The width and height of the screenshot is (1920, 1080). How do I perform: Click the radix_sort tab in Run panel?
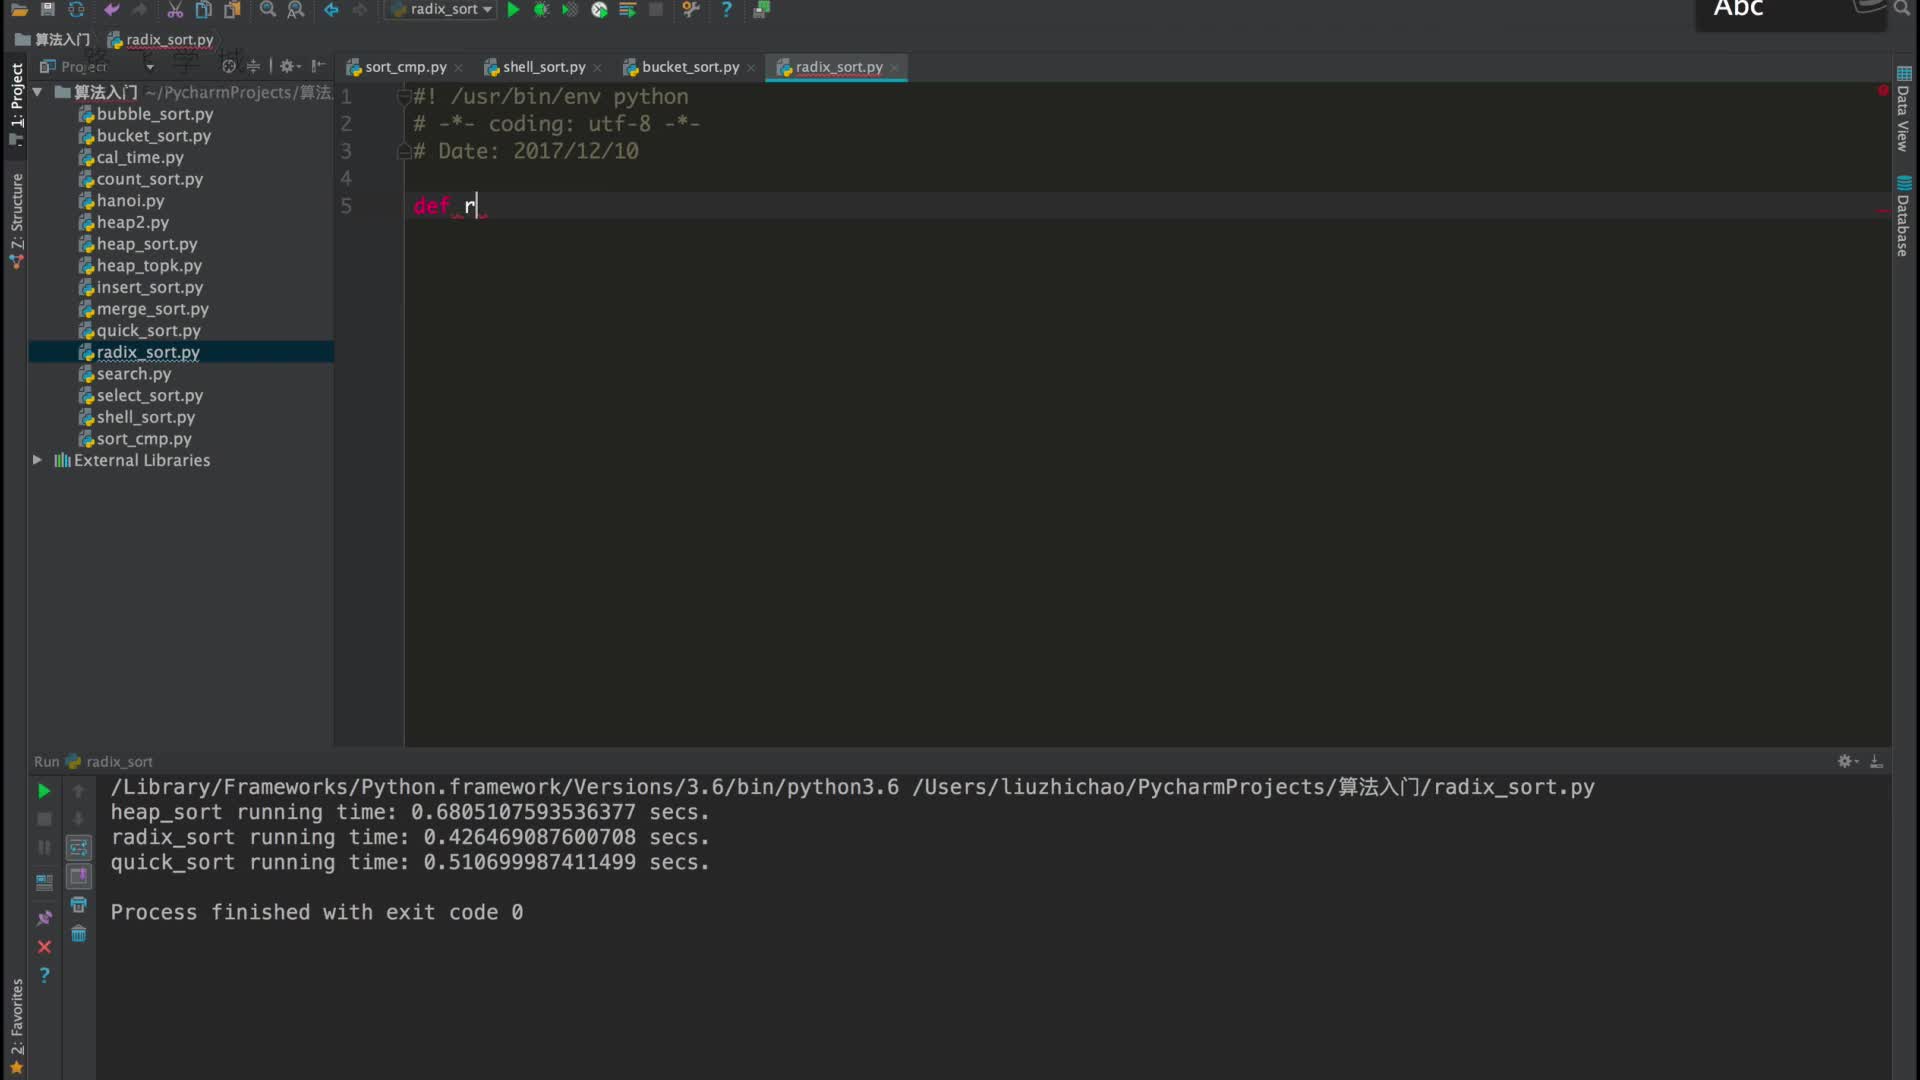coord(109,761)
